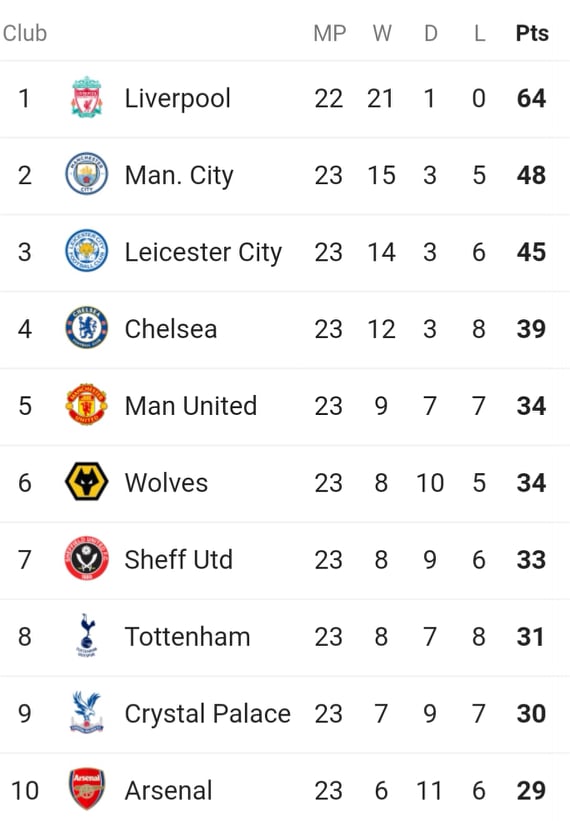Click the Club column header
This screenshot has height=821, width=570.
pos(25,33)
